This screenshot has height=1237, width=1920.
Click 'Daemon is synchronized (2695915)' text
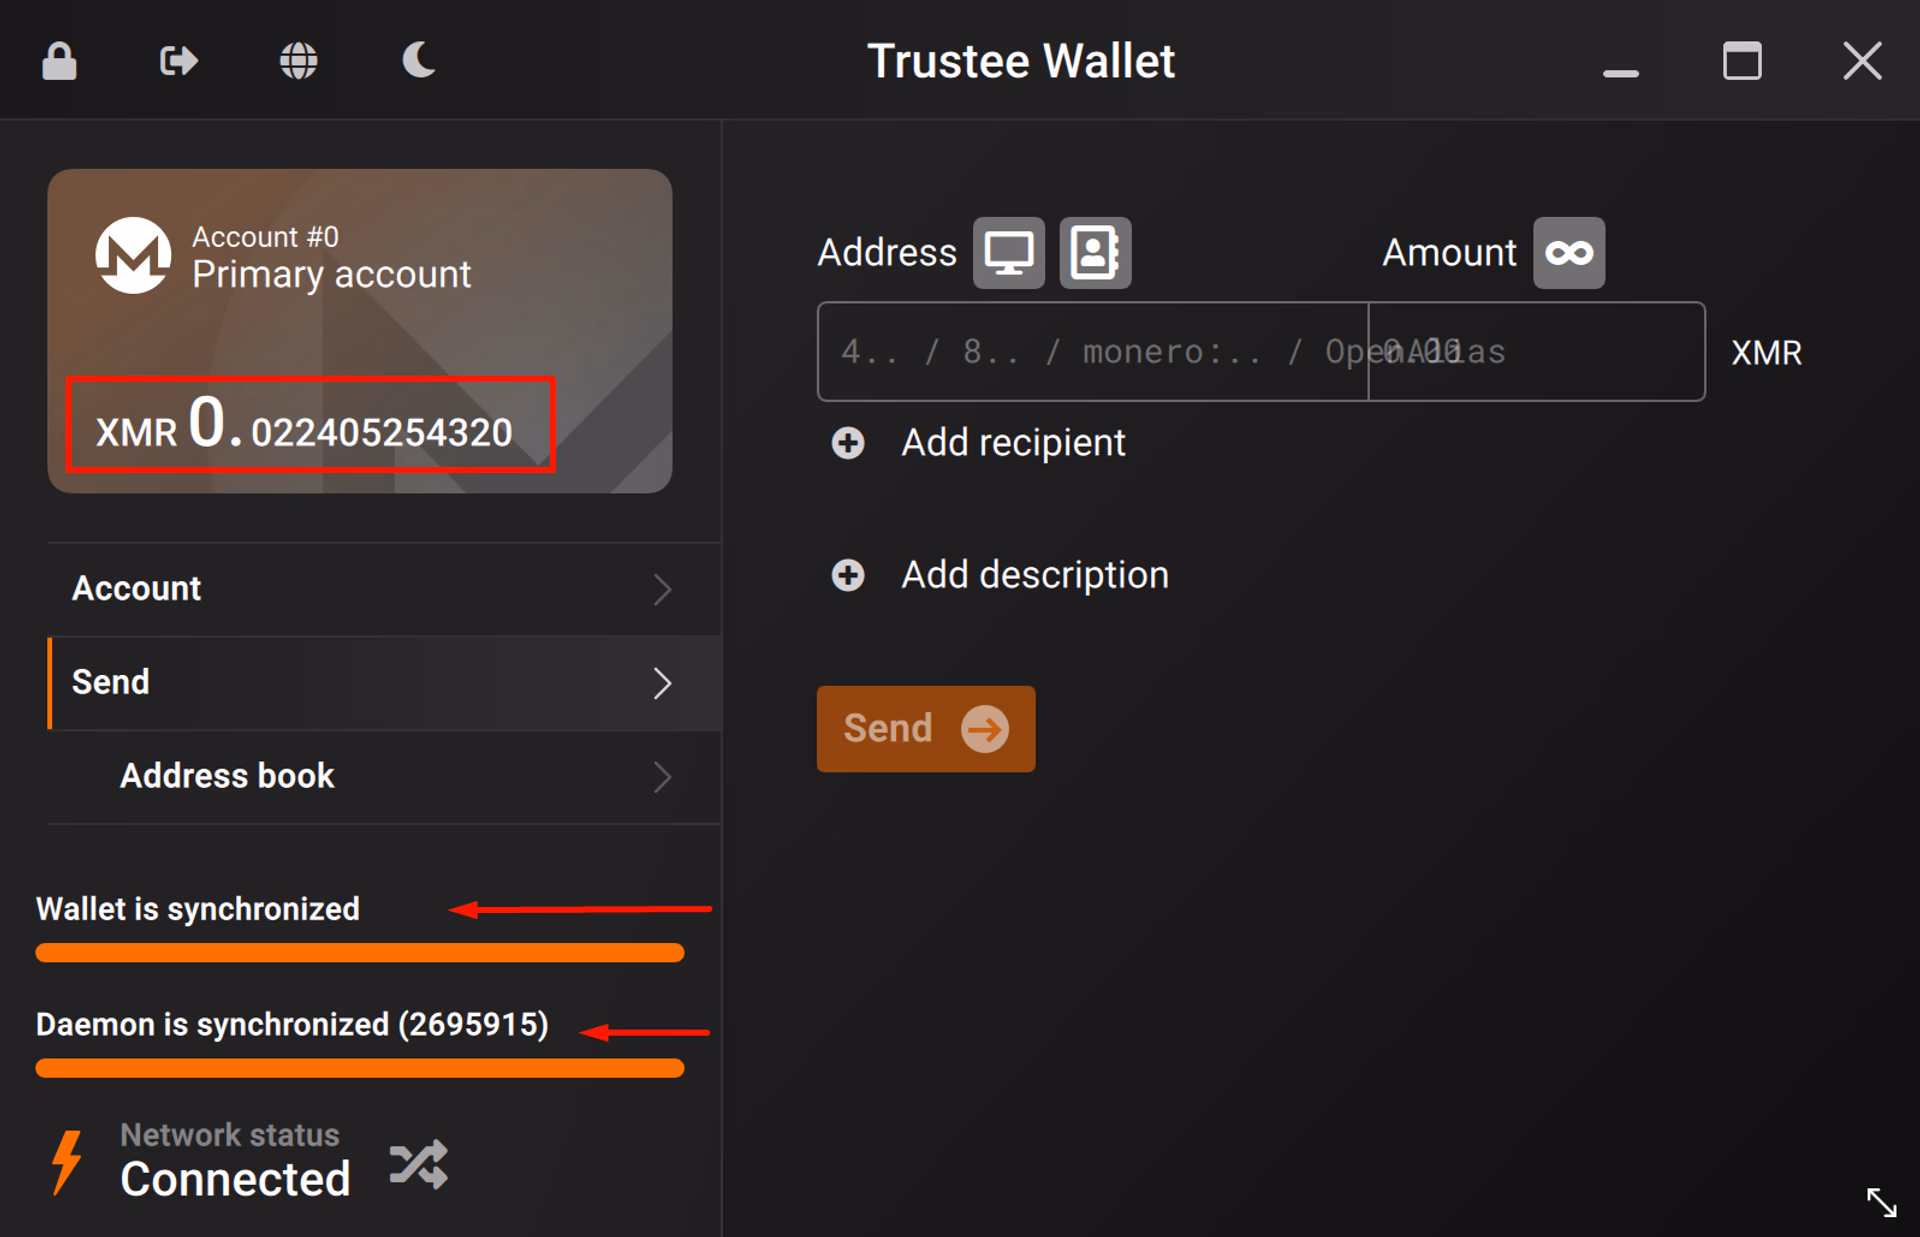[x=292, y=1025]
